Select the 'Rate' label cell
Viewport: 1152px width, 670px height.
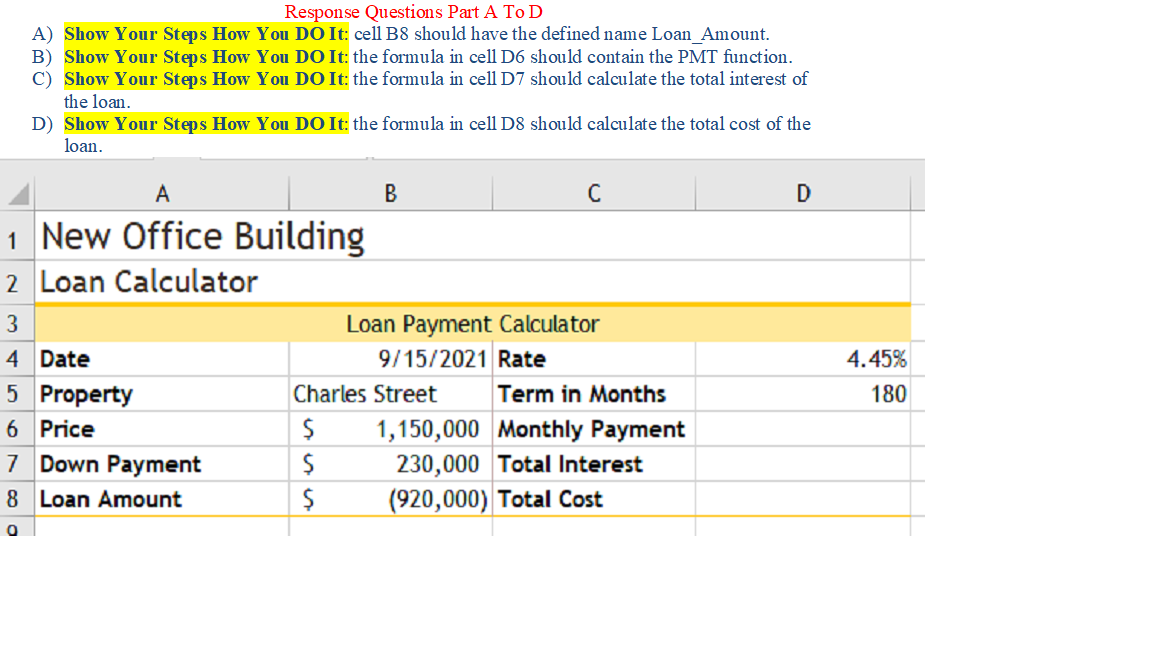[x=594, y=359]
